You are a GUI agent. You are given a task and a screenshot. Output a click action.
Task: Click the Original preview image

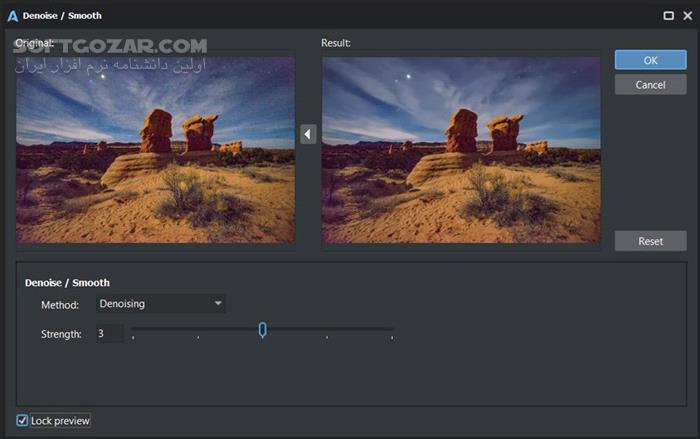click(x=155, y=149)
